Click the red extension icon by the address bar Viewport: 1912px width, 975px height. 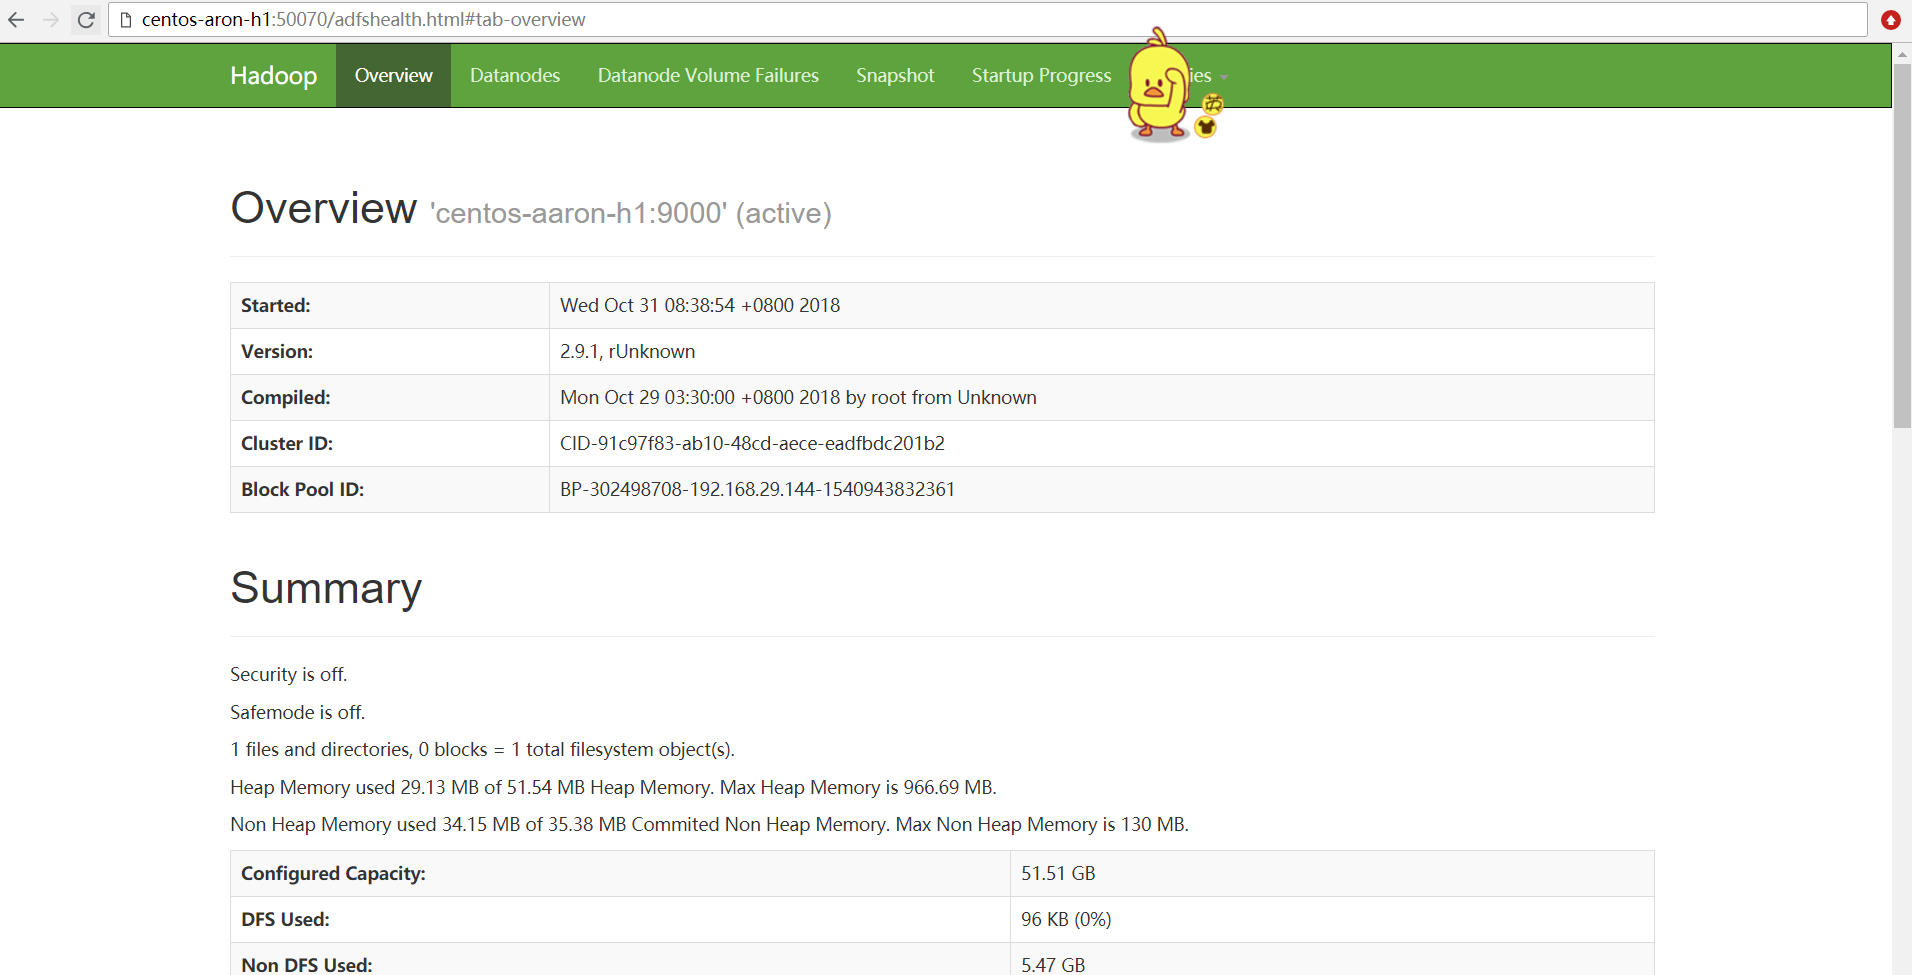(x=1890, y=20)
